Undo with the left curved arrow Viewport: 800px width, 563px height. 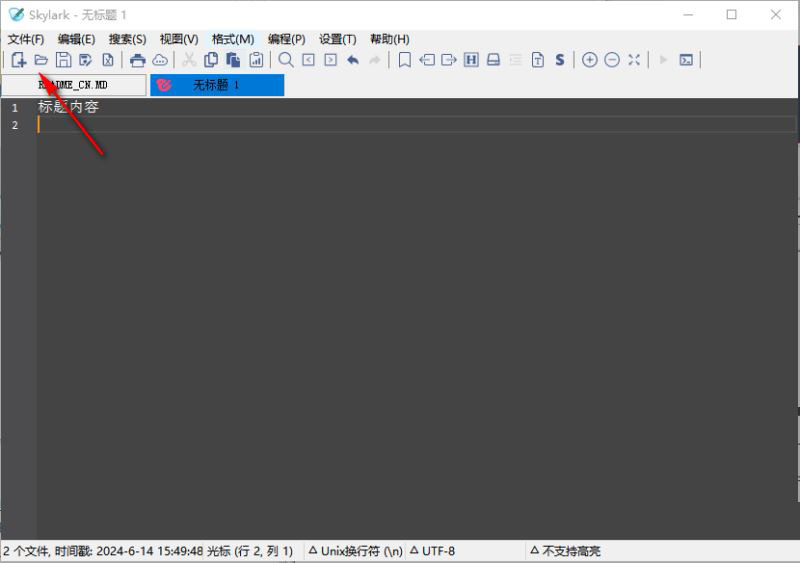coord(353,60)
